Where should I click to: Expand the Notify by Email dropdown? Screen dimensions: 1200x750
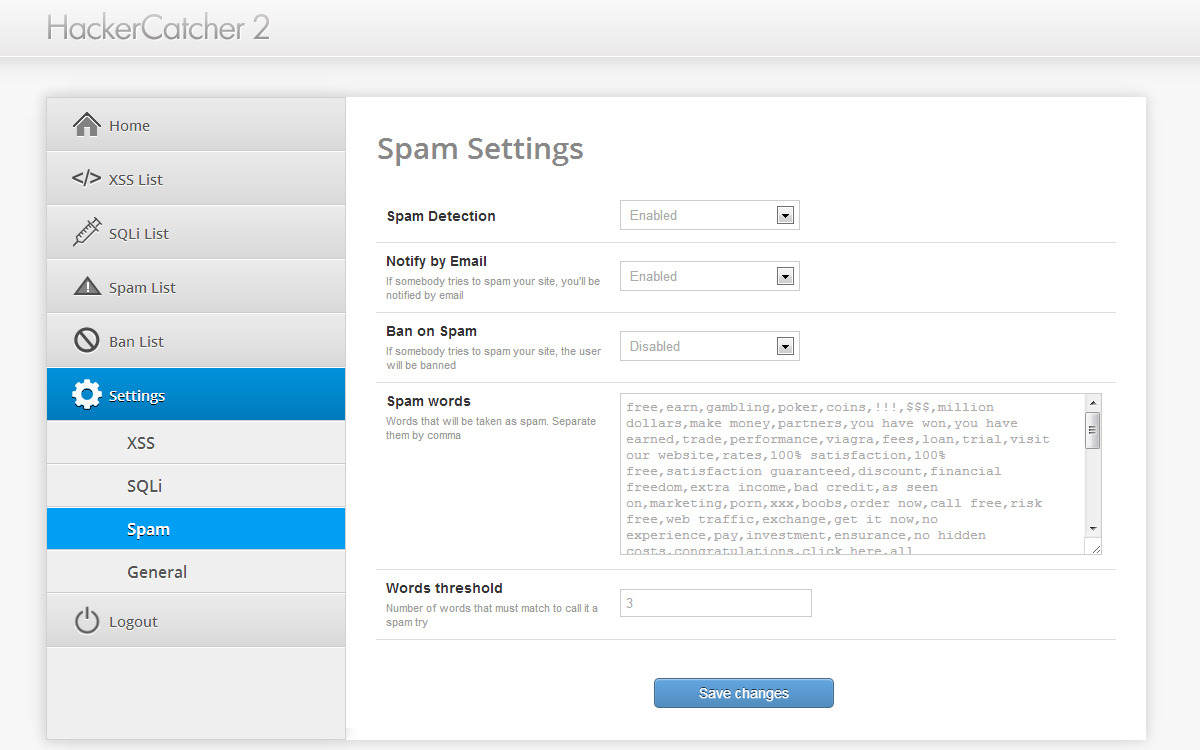tap(709, 276)
